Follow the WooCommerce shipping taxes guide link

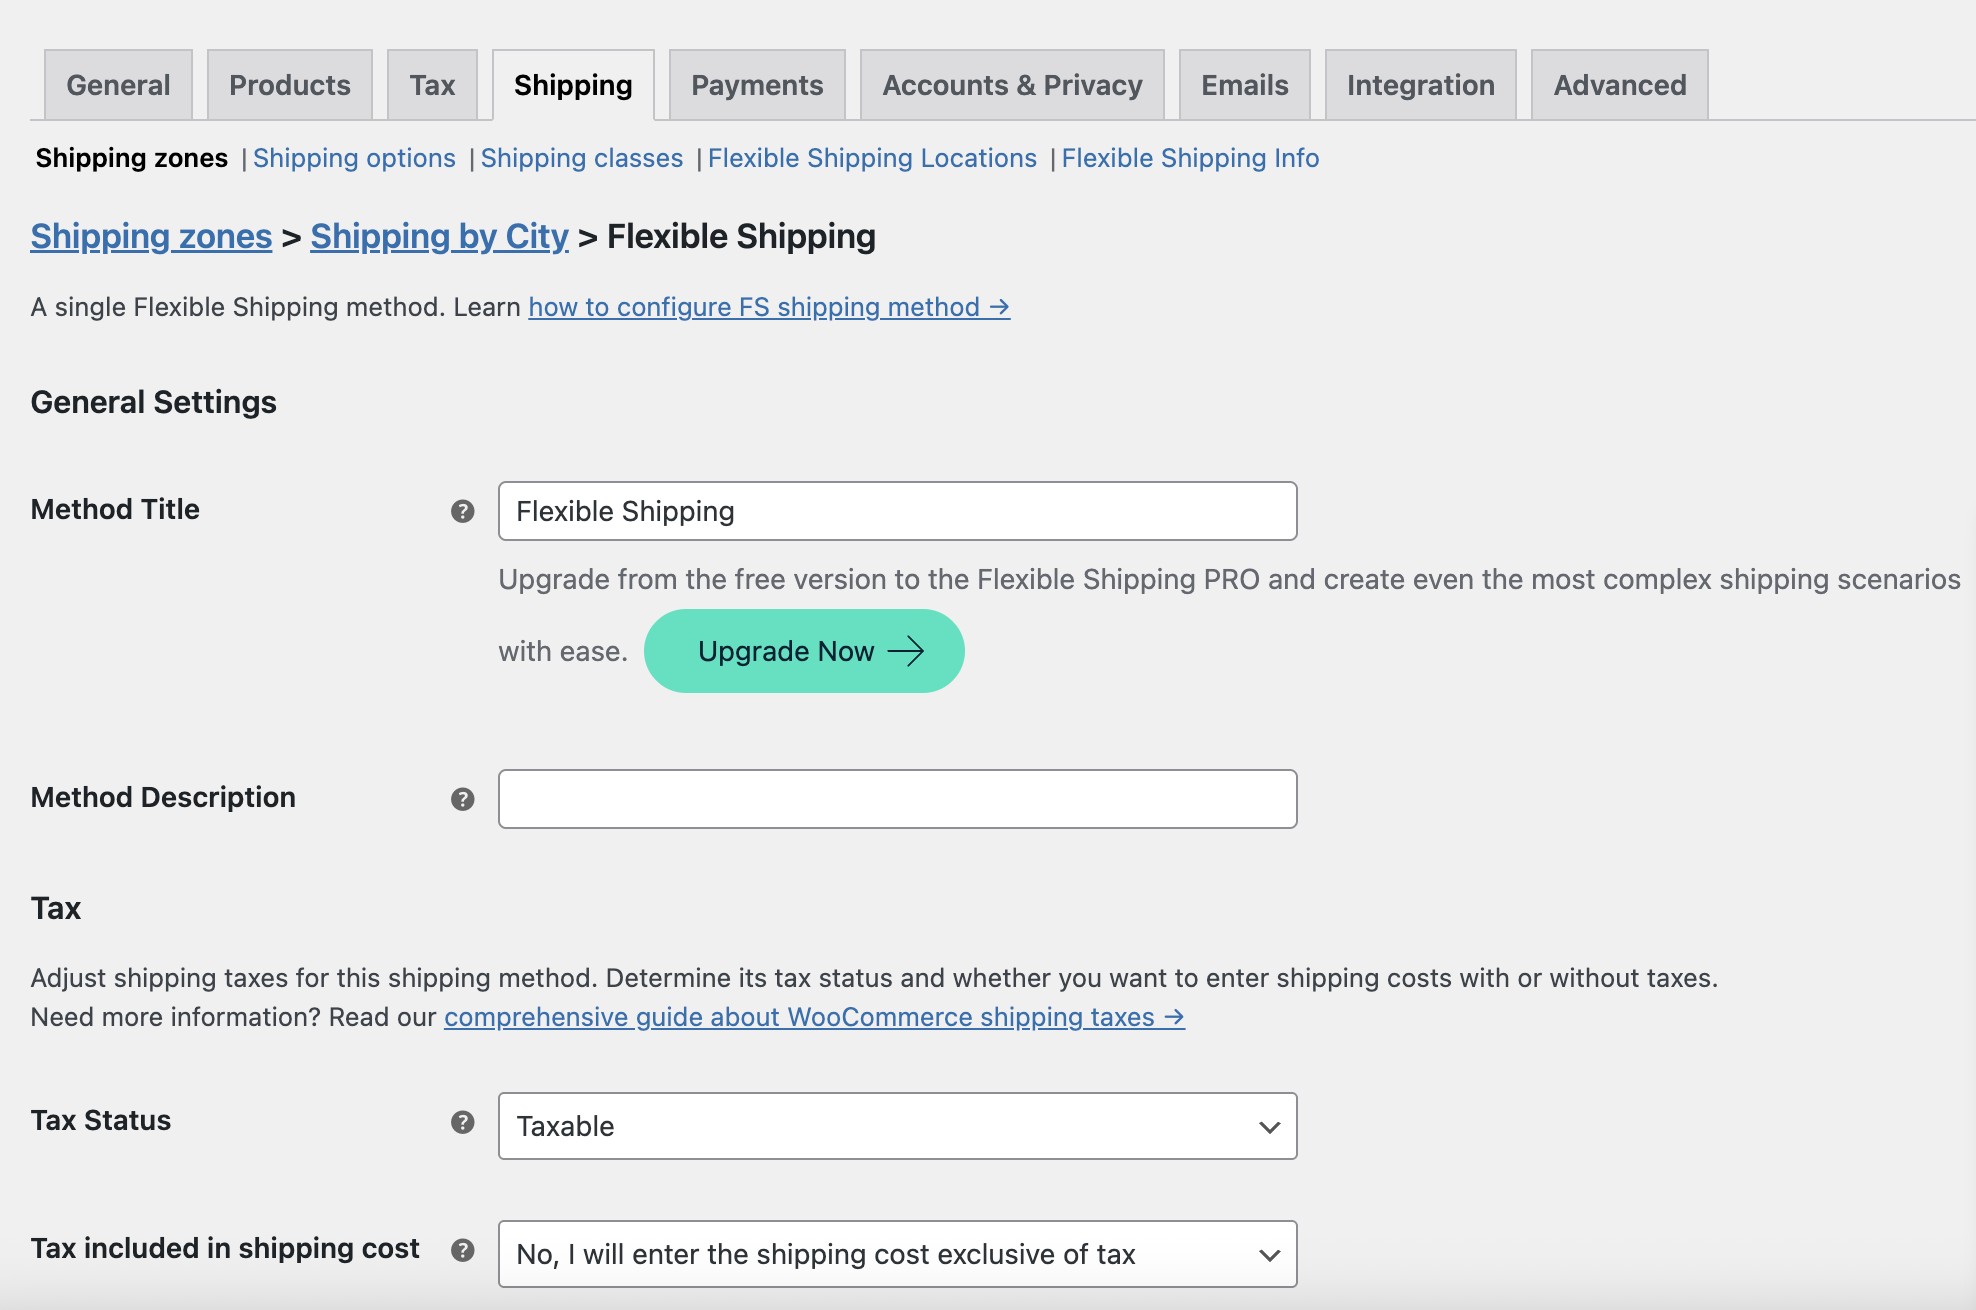(x=800, y=1017)
